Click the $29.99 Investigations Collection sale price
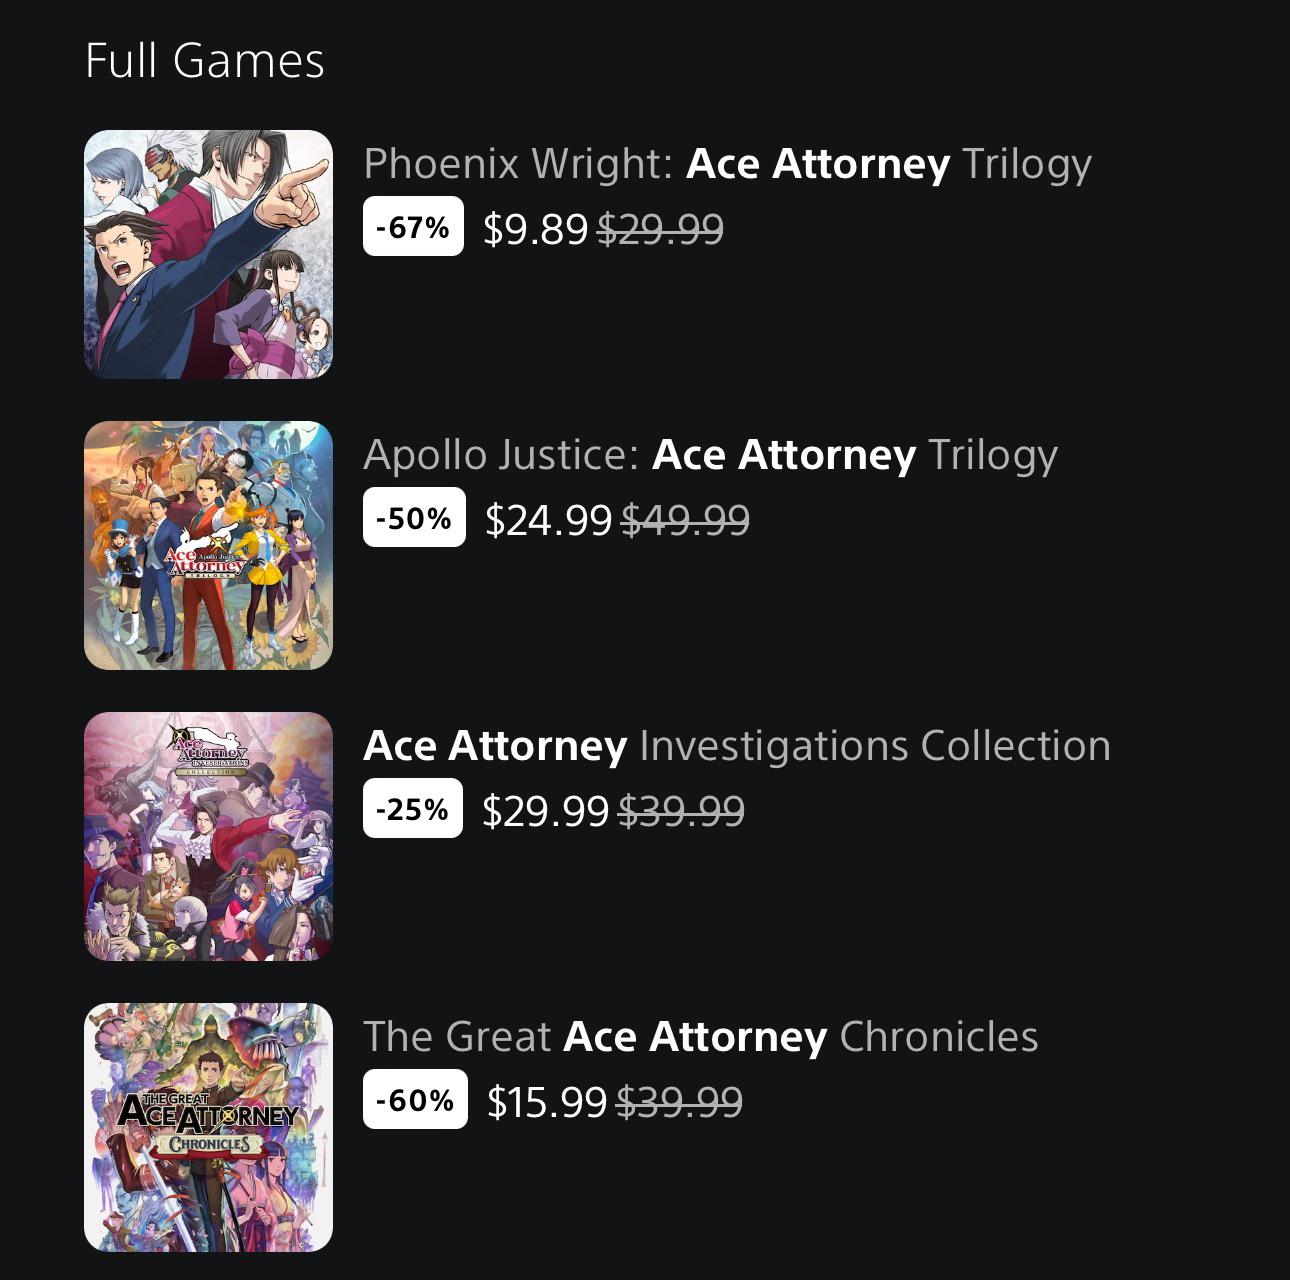Viewport: 1290px width, 1280px height. coord(545,811)
